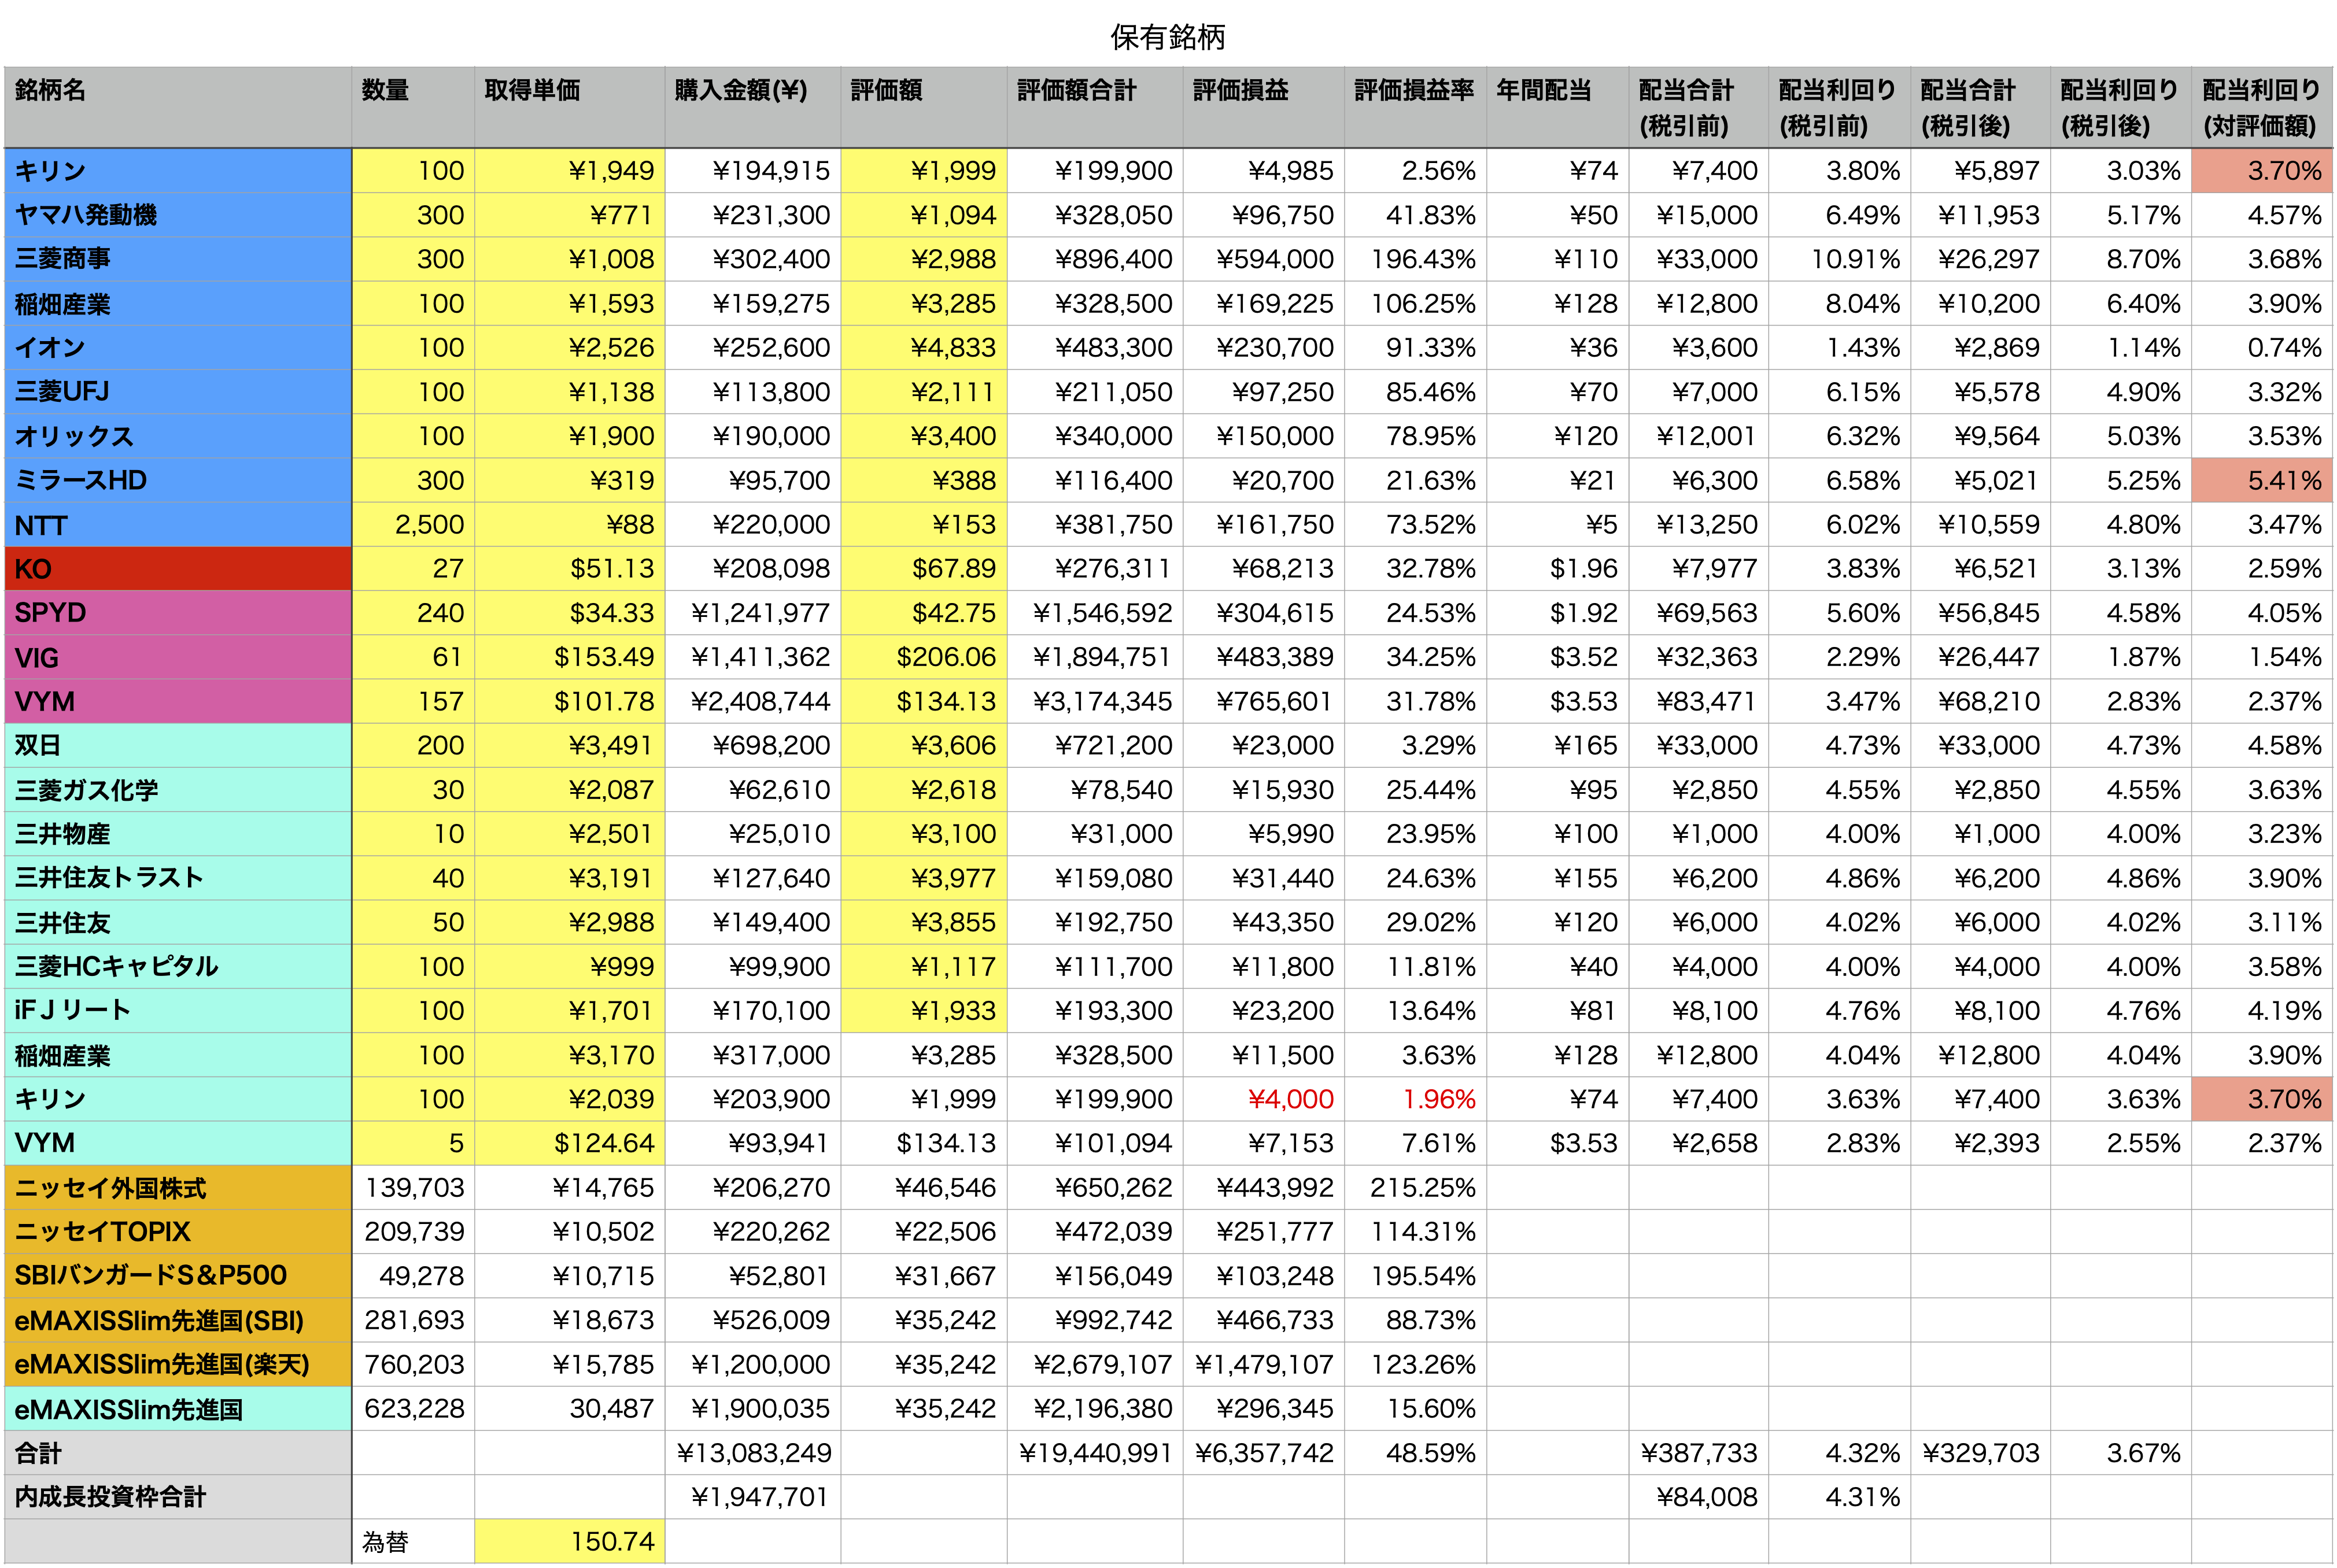Select the 三井住友トラスト name cell

click(178, 878)
